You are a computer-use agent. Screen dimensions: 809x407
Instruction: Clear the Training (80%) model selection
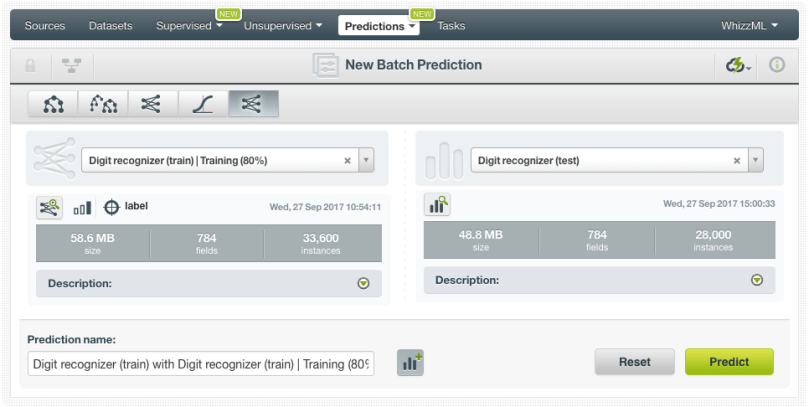click(348, 160)
